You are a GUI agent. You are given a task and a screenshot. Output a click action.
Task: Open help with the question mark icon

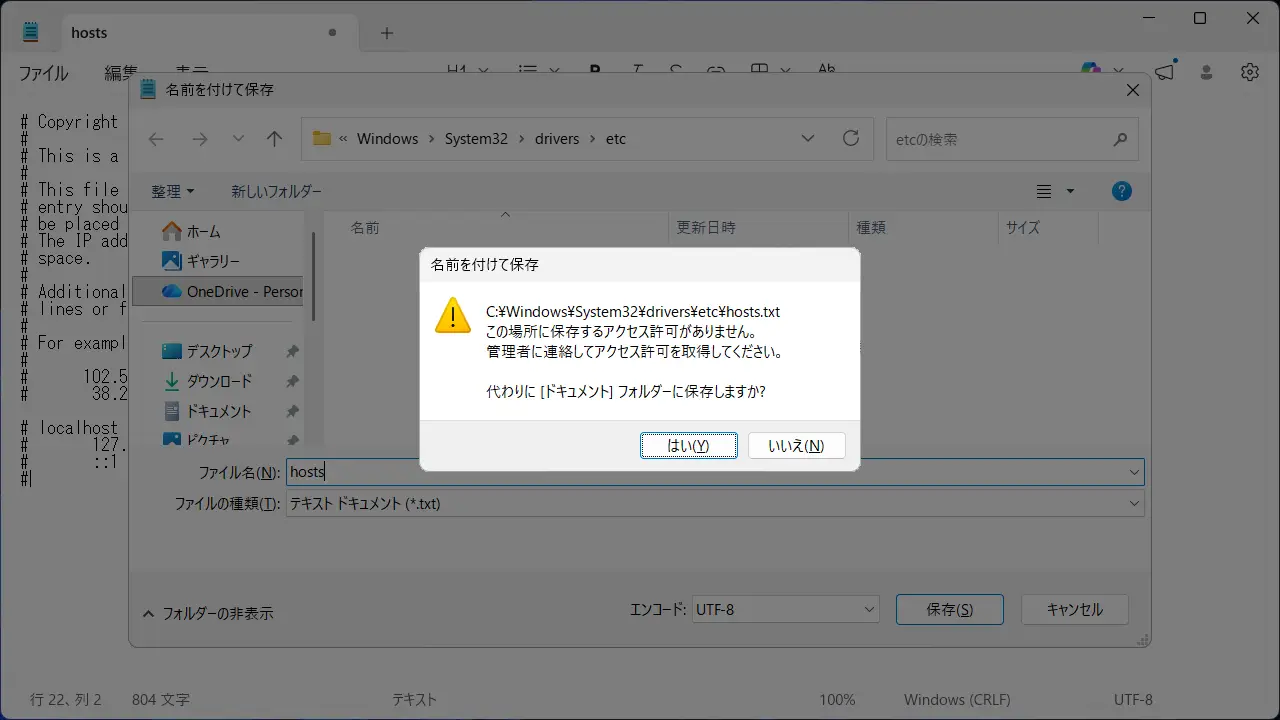(x=1122, y=191)
